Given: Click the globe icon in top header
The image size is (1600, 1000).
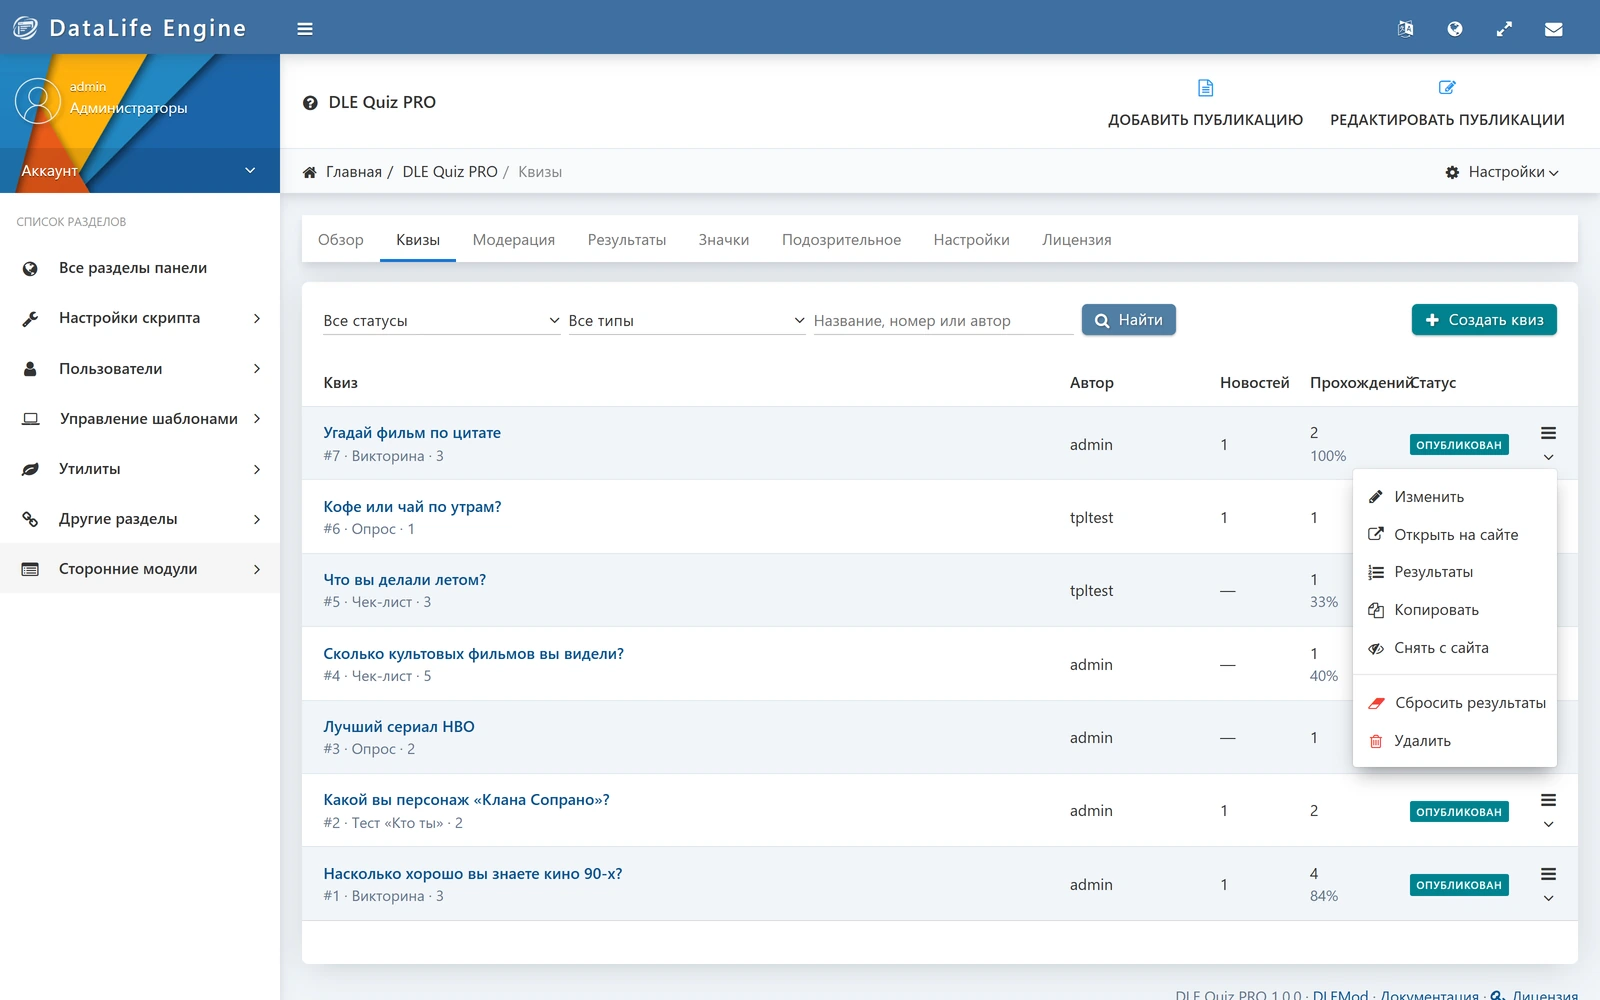Looking at the screenshot, I should [1455, 29].
